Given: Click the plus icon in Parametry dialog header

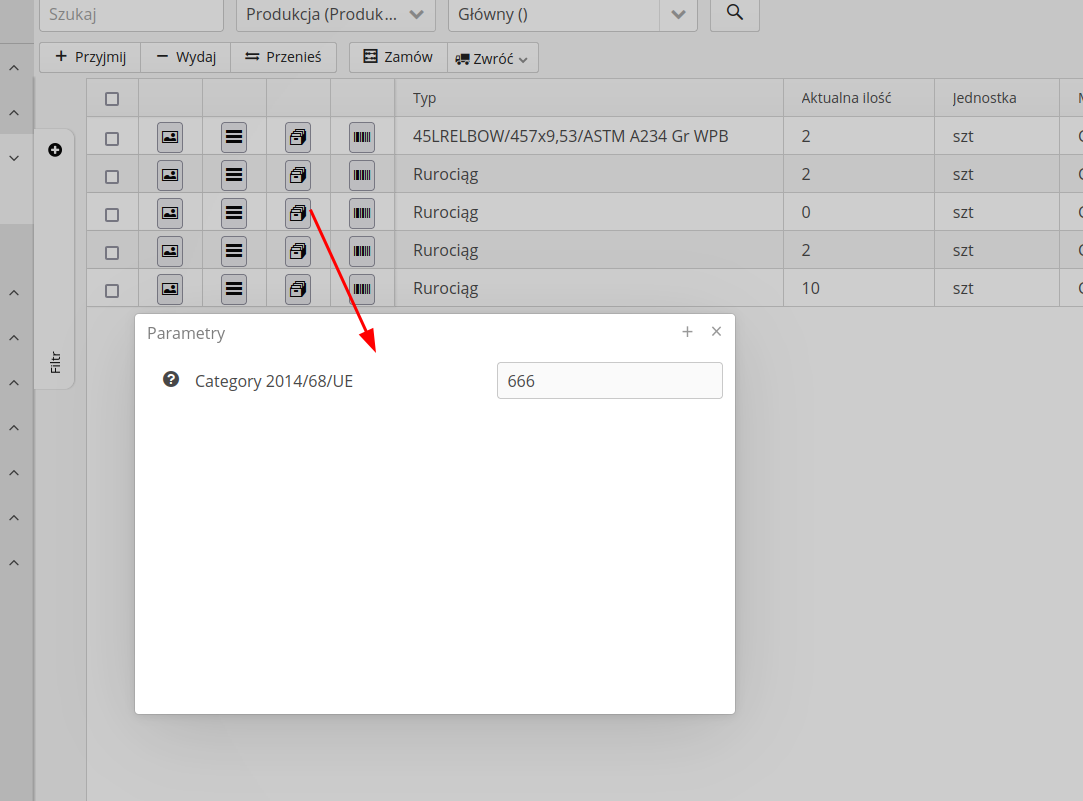Looking at the screenshot, I should click(687, 332).
